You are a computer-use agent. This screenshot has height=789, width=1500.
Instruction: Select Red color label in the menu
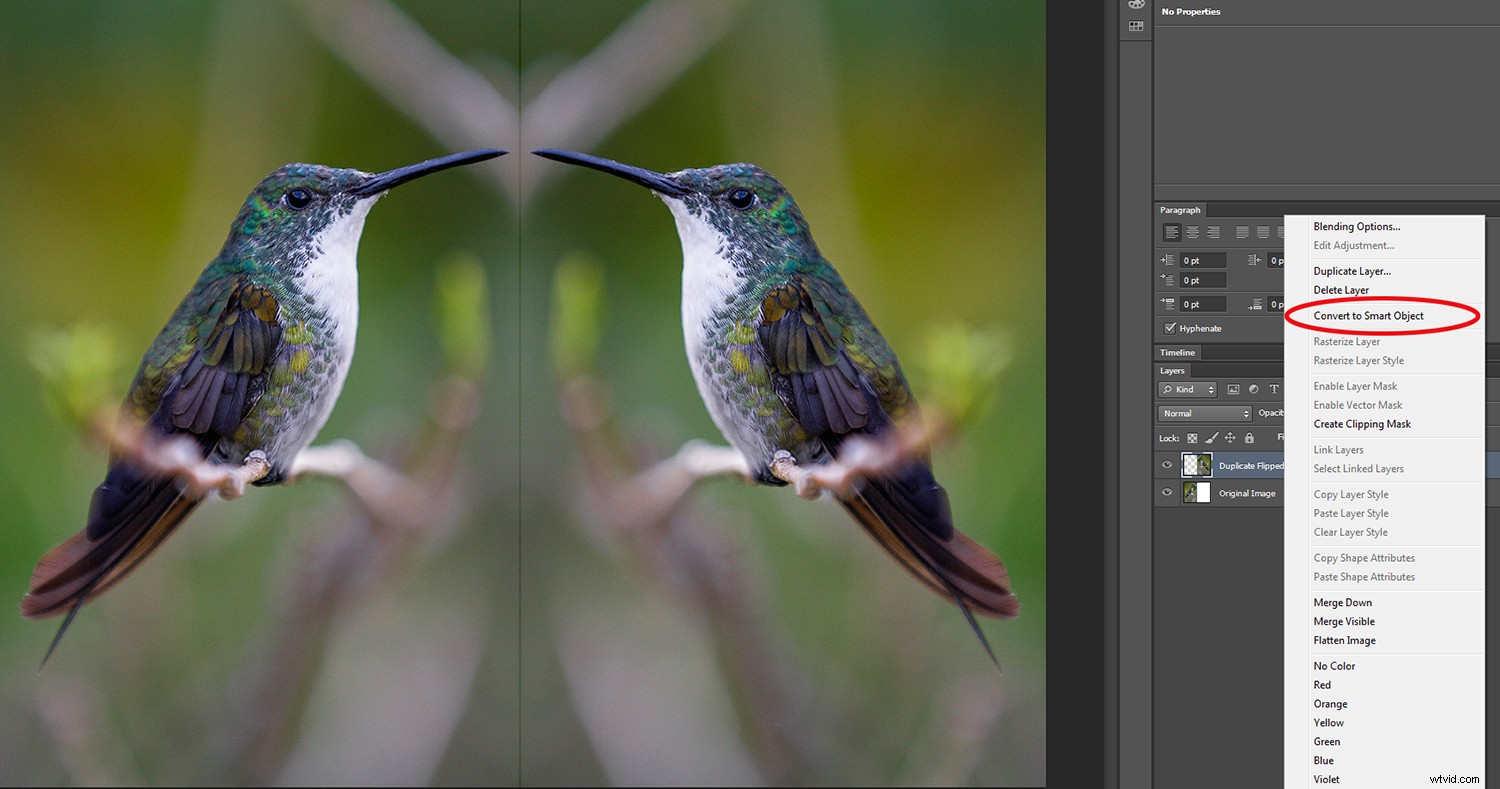(1322, 684)
